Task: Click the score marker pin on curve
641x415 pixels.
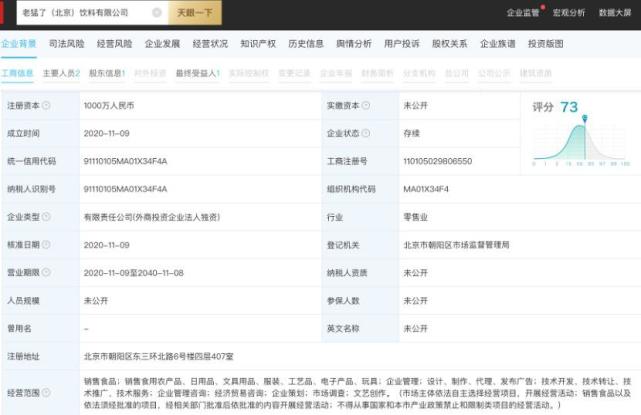Action: click(585, 119)
